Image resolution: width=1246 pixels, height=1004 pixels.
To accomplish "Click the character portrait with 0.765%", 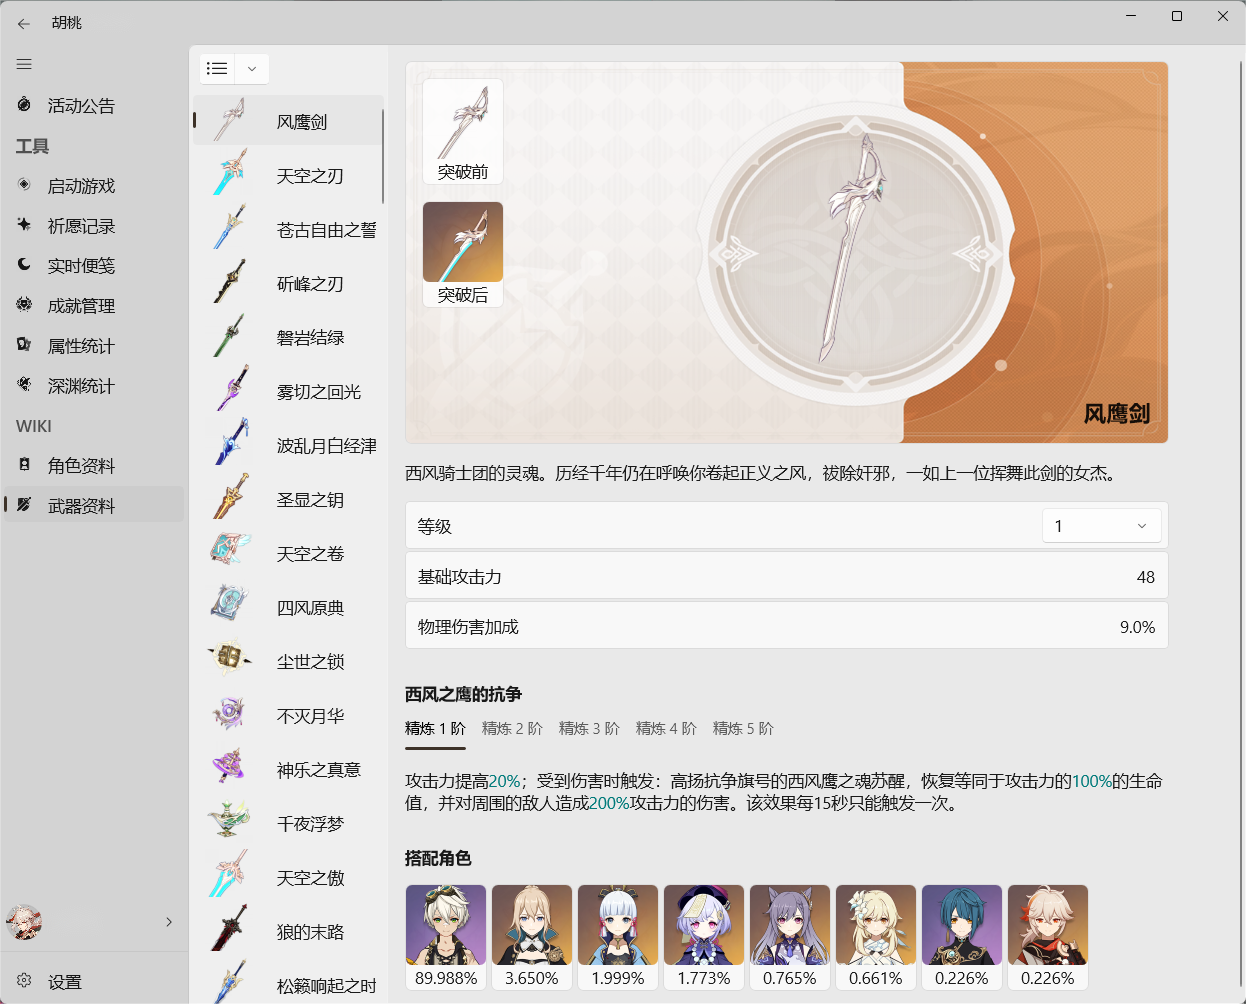I will point(790,937).
